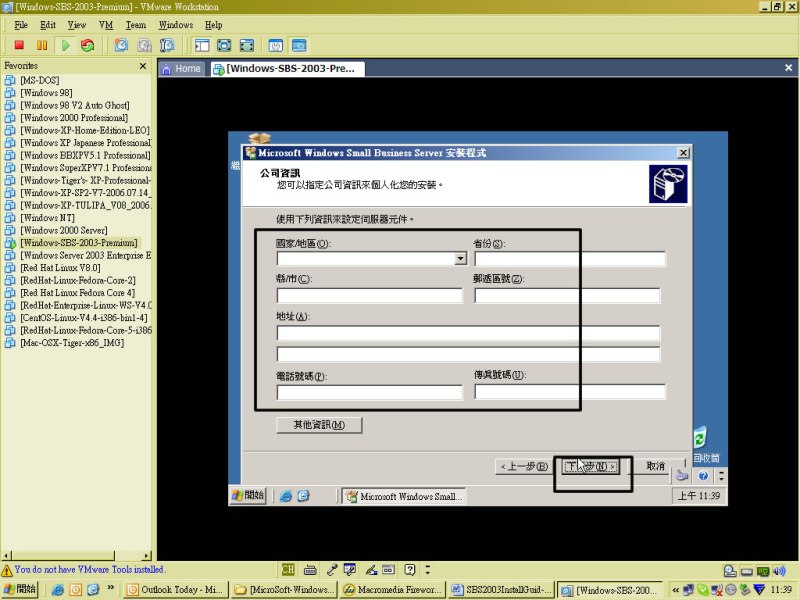Click the Quick Switch toolbar icon

pos(247,45)
